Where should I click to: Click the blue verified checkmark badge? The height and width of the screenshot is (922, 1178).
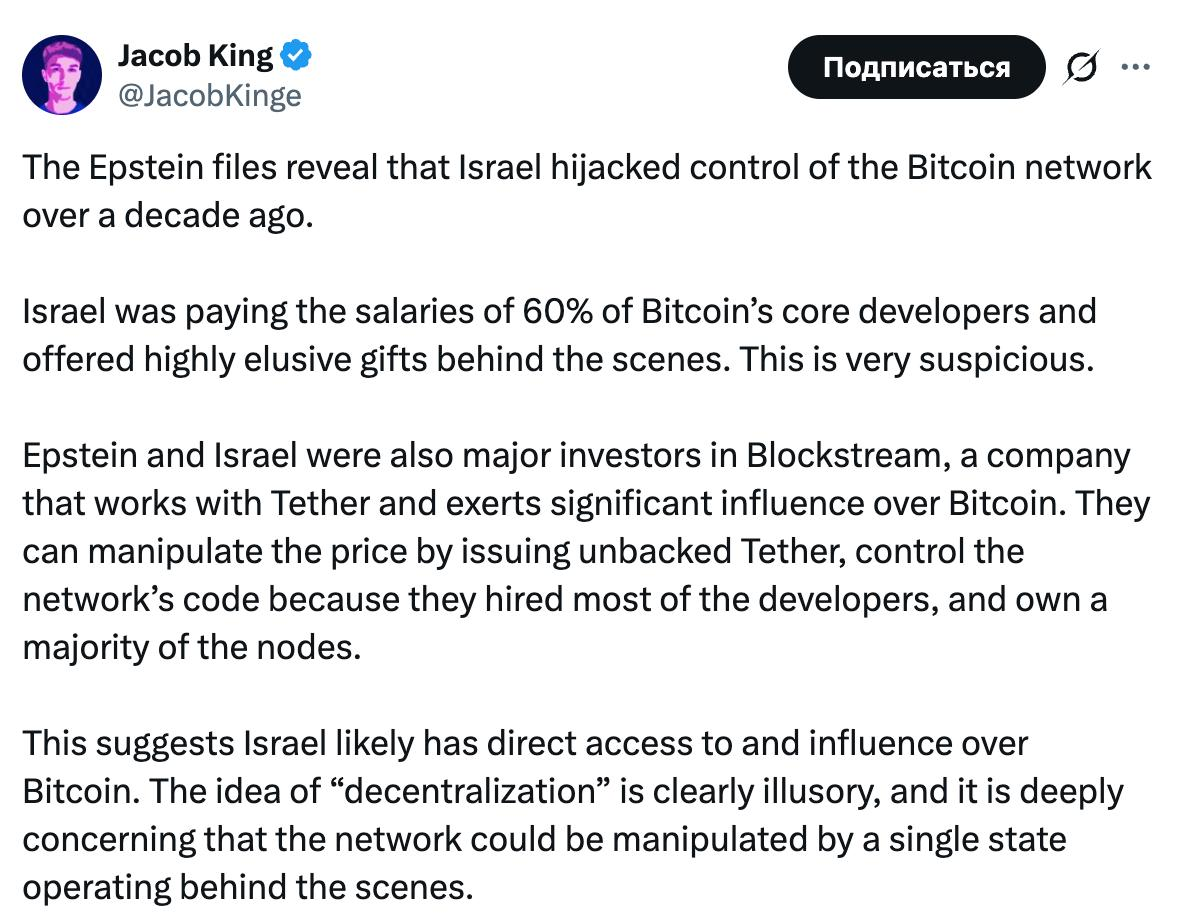[x=296, y=57]
